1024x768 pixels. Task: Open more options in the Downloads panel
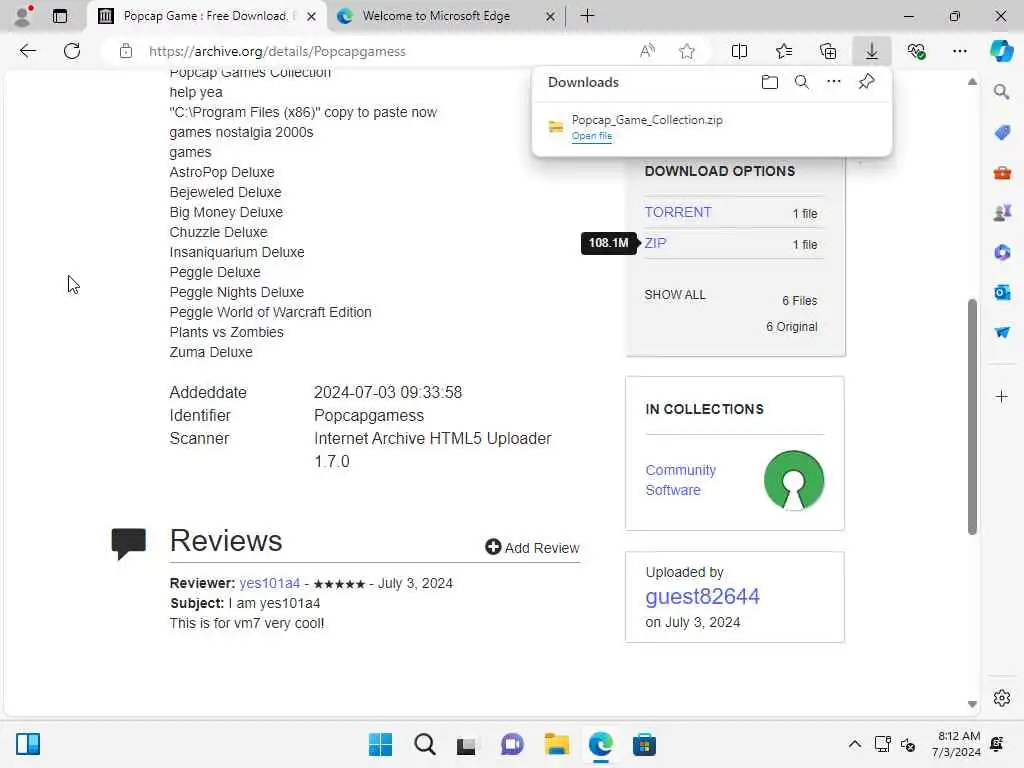click(x=833, y=82)
